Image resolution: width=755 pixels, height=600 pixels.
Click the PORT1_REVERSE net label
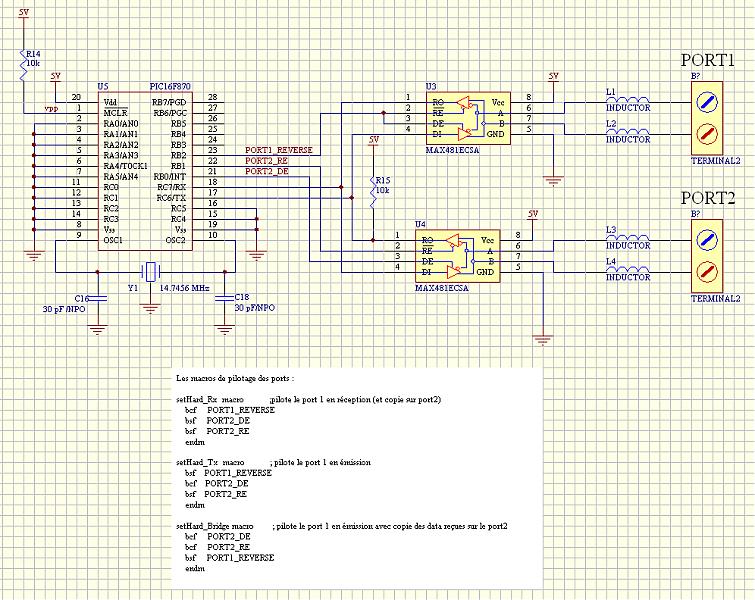[x=279, y=150]
